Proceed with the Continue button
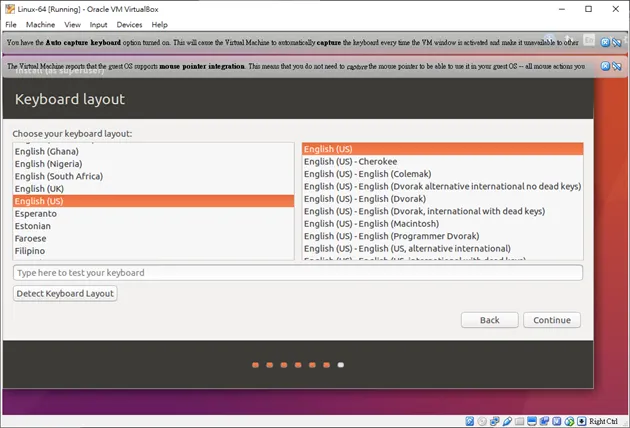 coord(552,320)
